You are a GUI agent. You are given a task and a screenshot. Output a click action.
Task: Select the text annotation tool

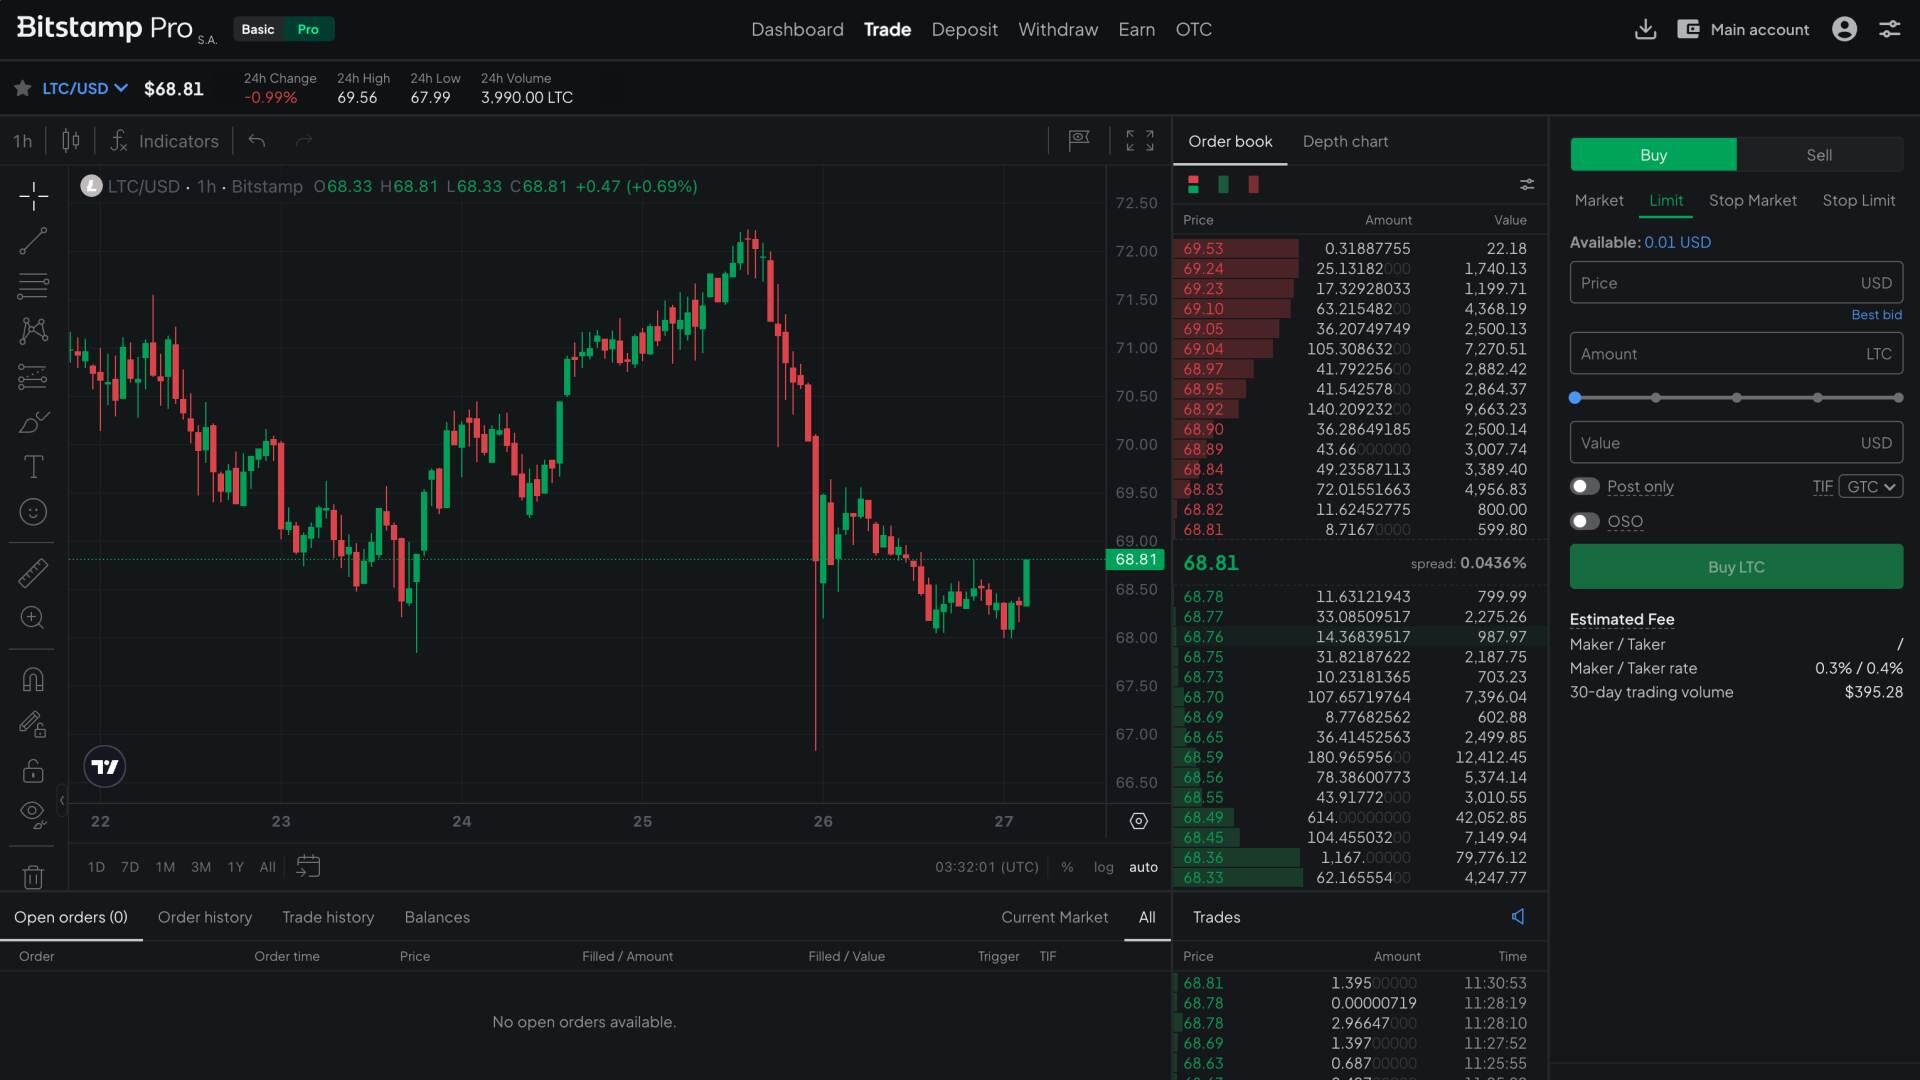tap(33, 467)
